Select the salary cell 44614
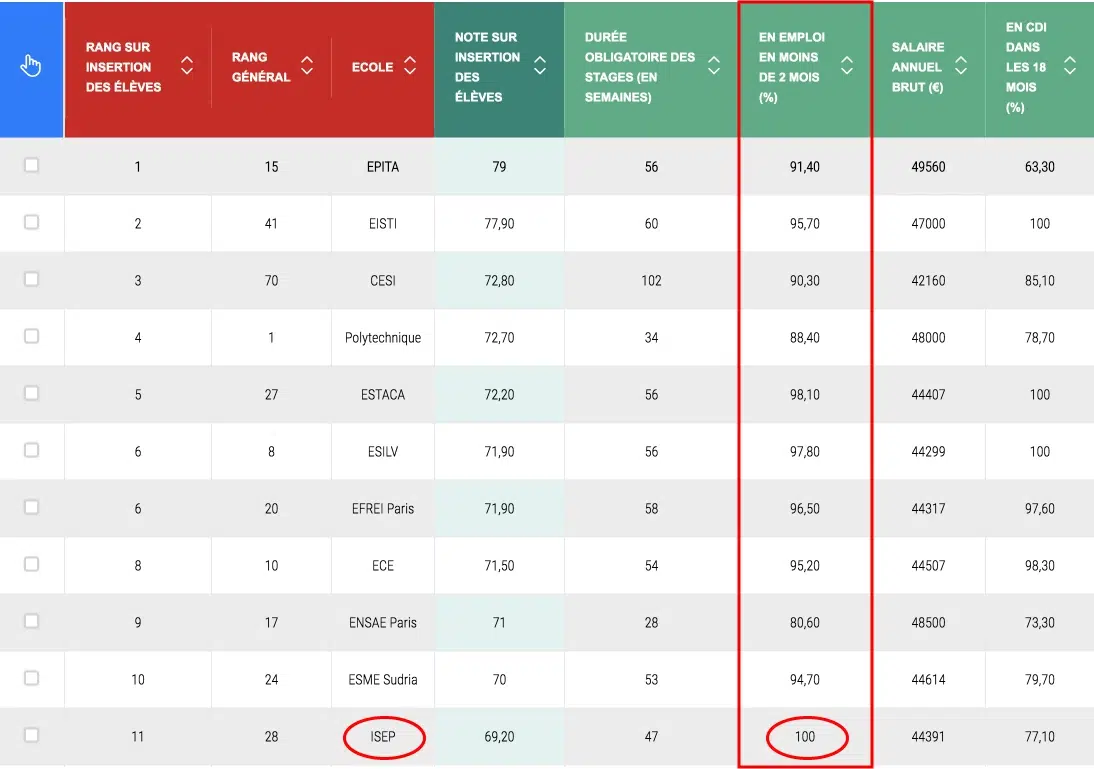 [929, 680]
